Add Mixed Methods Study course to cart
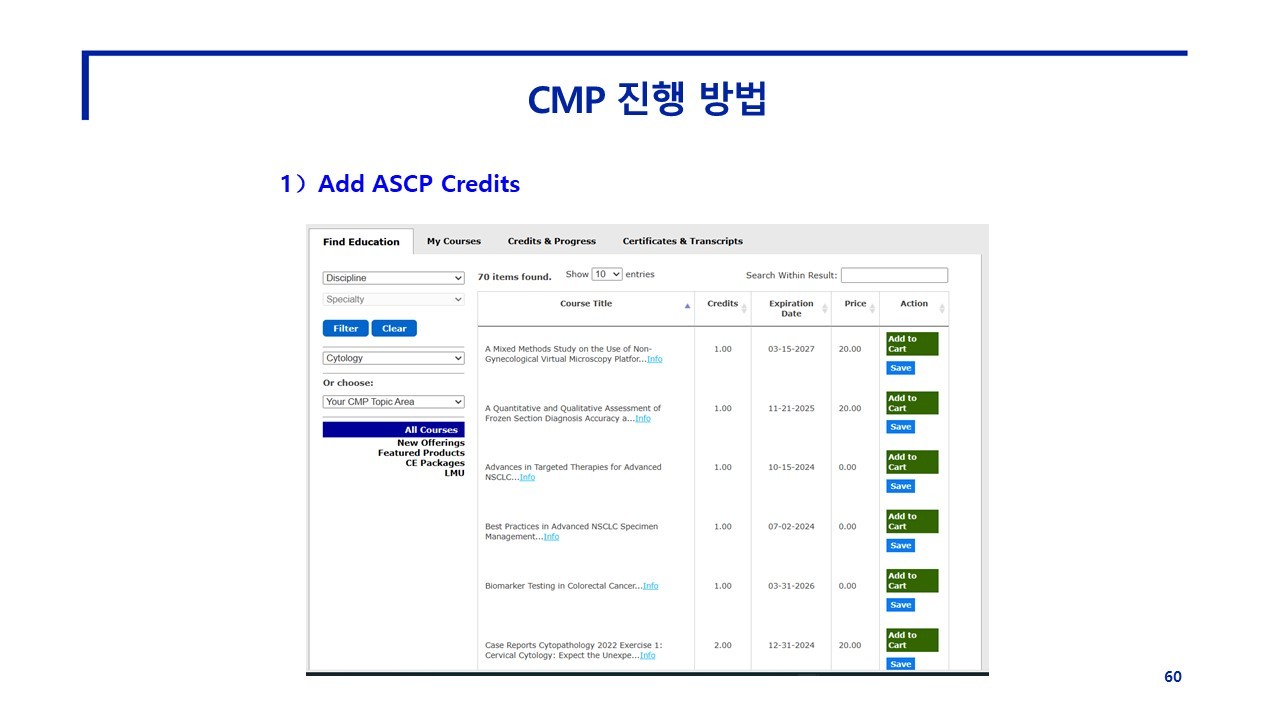Viewport: 1280px width, 720px height. [912, 344]
